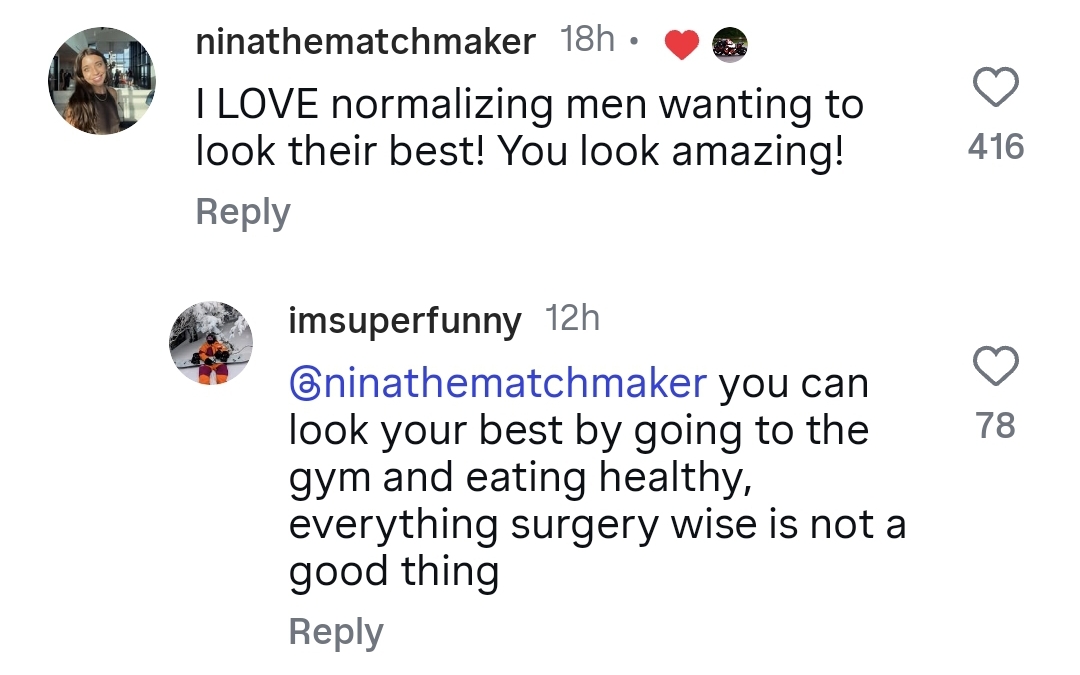Open ninathematchmaker's profile picture

(102, 80)
